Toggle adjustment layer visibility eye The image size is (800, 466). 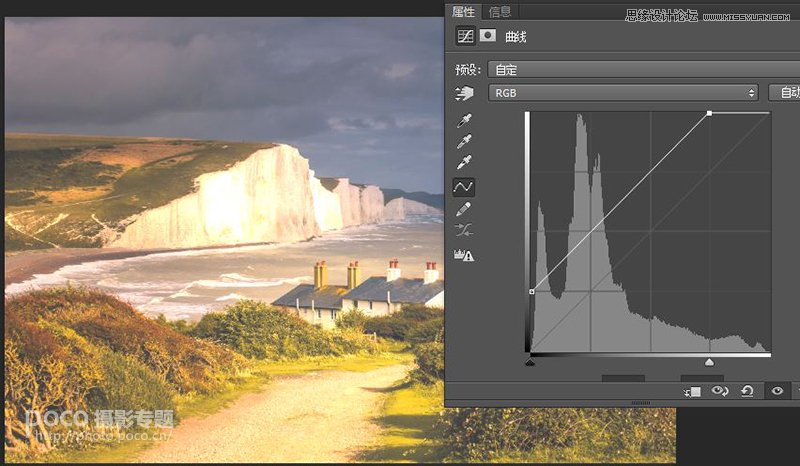pyautogui.click(x=776, y=391)
